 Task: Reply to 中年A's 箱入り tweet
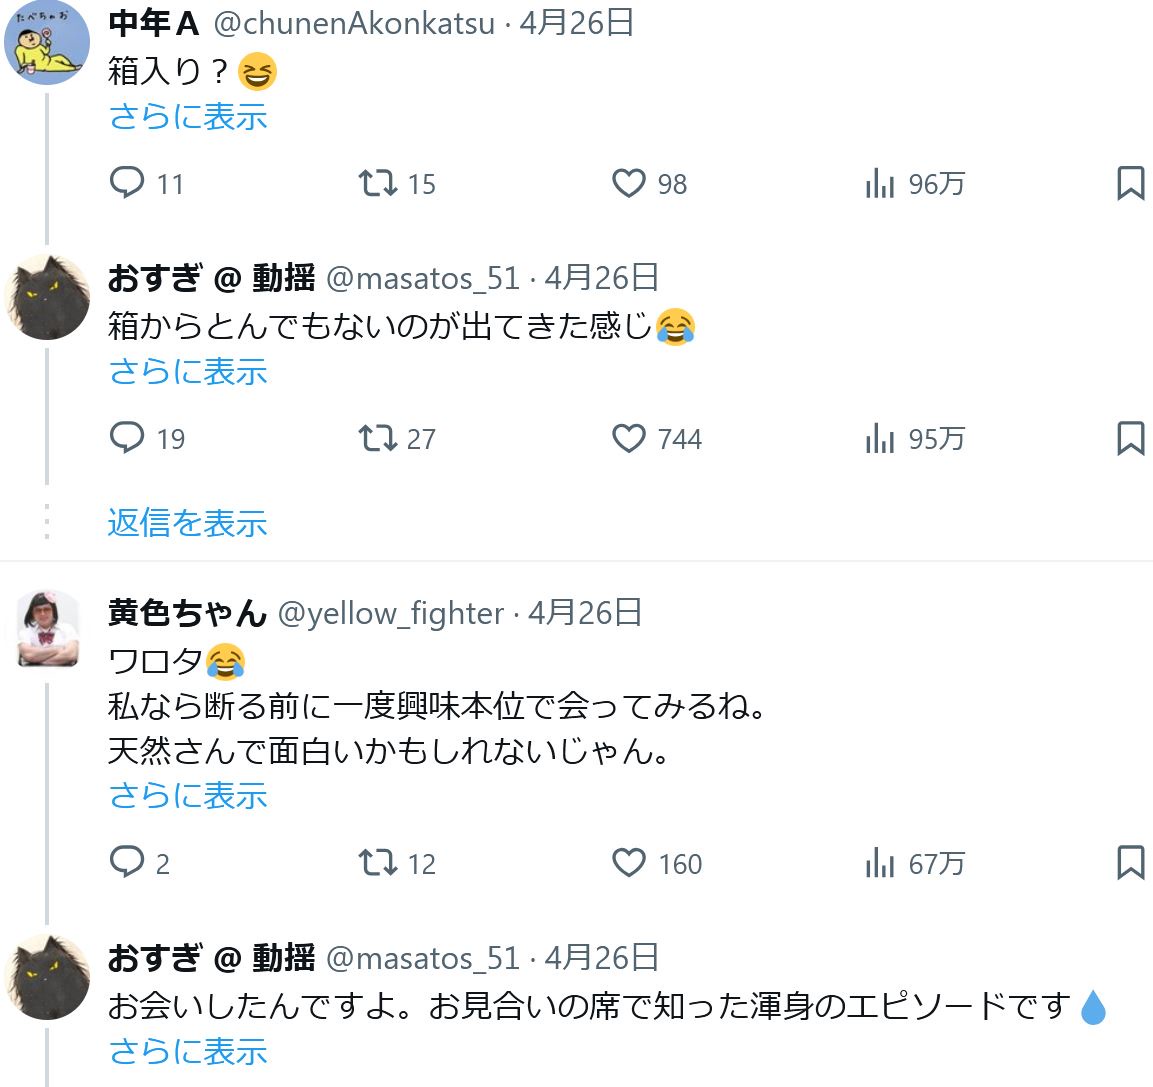[x=127, y=183]
